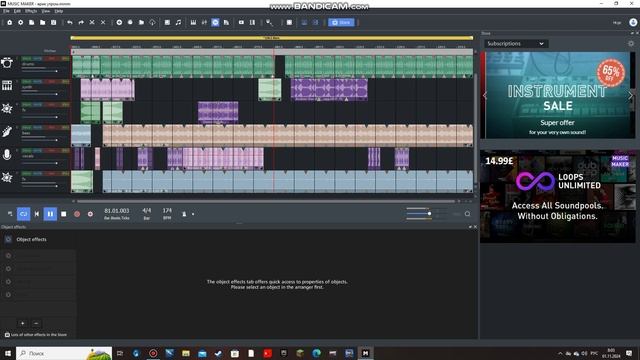Open the View menu
Screen dimensions: 640x360
point(46,11)
